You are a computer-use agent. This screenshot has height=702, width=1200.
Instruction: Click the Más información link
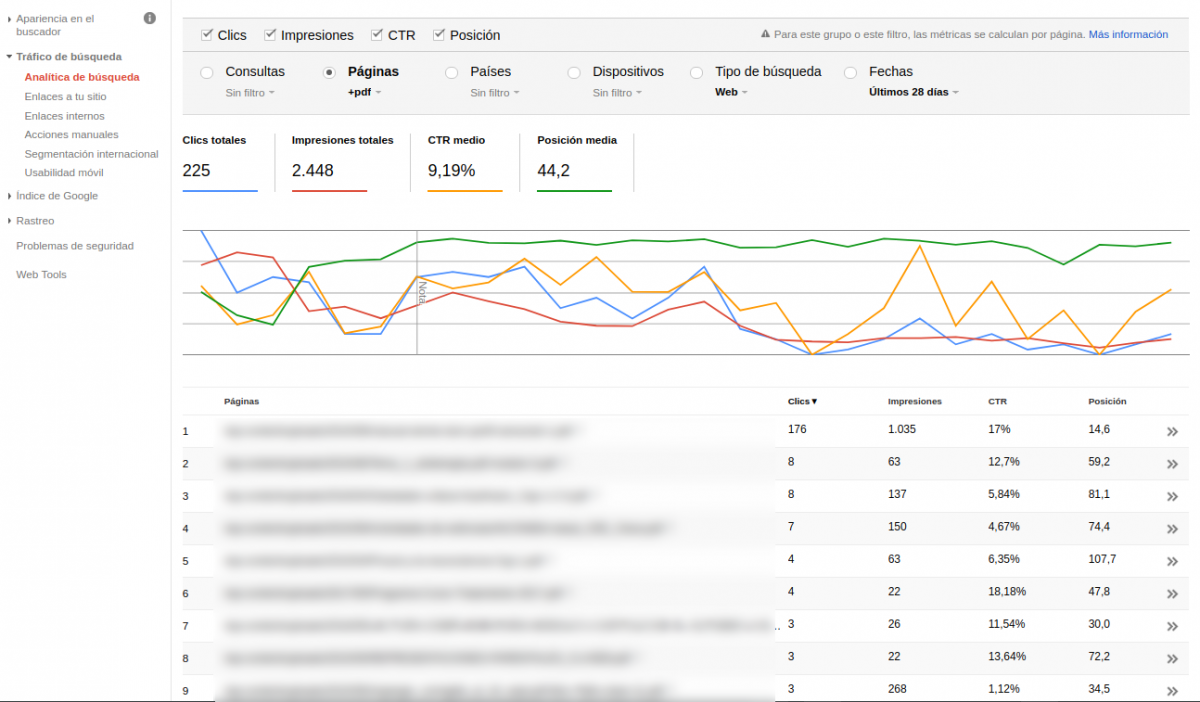click(1128, 34)
